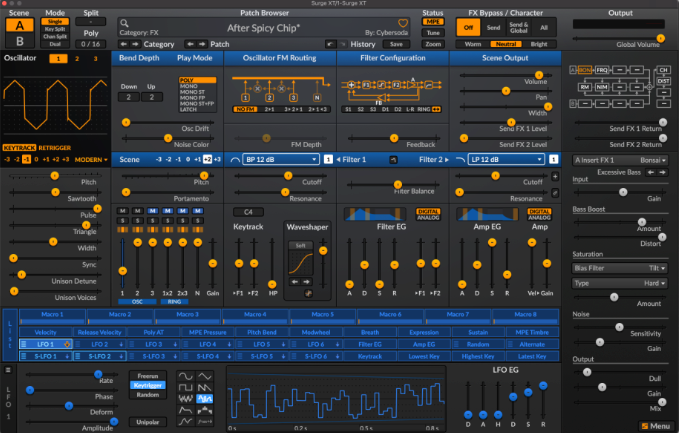This screenshot has height=433, width=679.
Task: Open patch search with the magnifier icon
Action: (124, 23)
